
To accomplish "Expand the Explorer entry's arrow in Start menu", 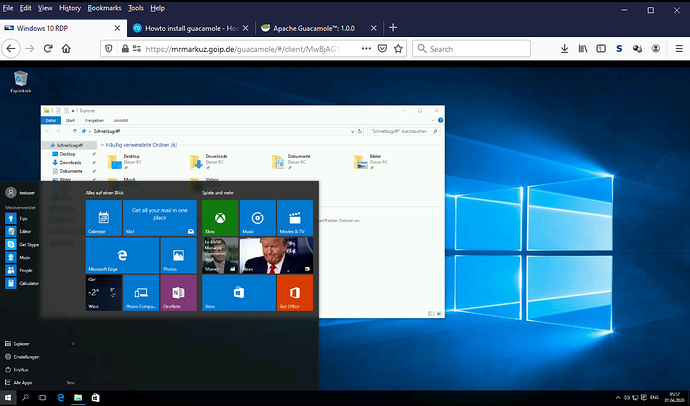I will click(73, 344).
